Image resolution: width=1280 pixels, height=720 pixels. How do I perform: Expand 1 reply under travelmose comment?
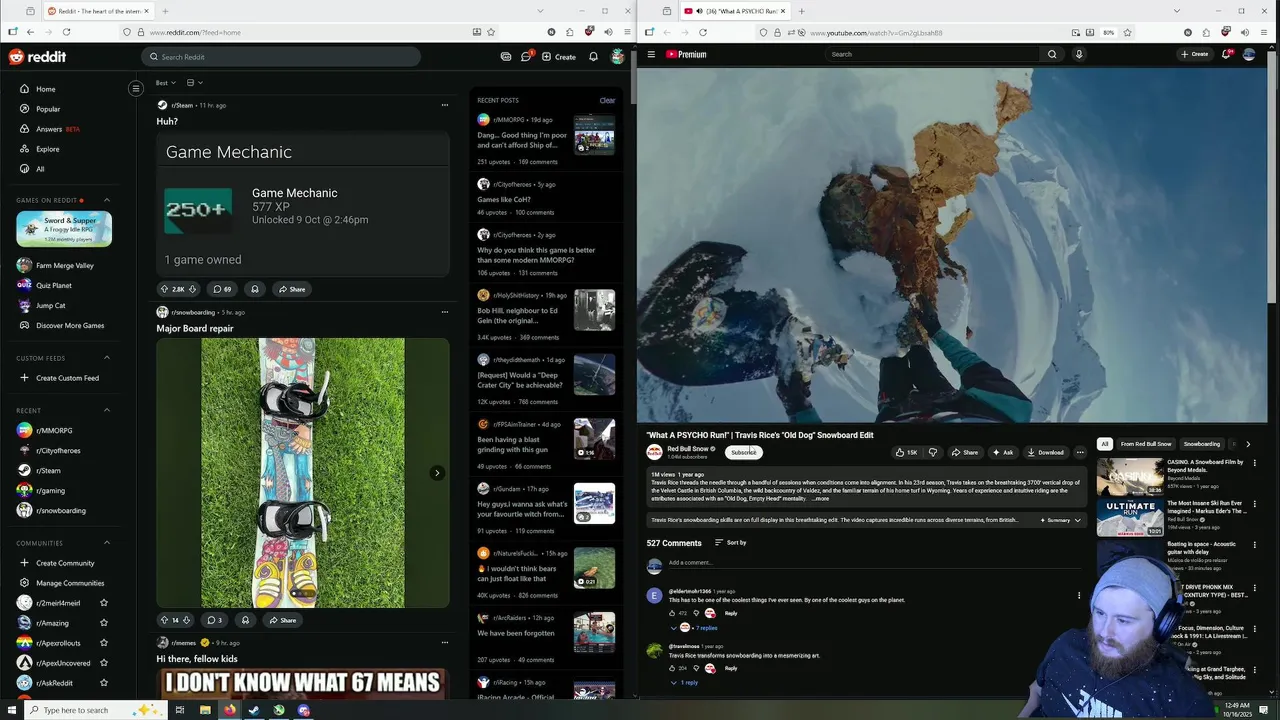pyautogui.click(x=684, y=682)
